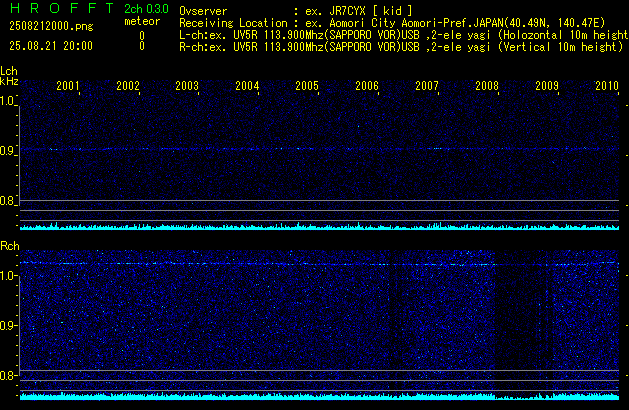Click the Lch 1.0 kHz axis label
The width and height of the screenshot is (629, 410).
(7, 101)
